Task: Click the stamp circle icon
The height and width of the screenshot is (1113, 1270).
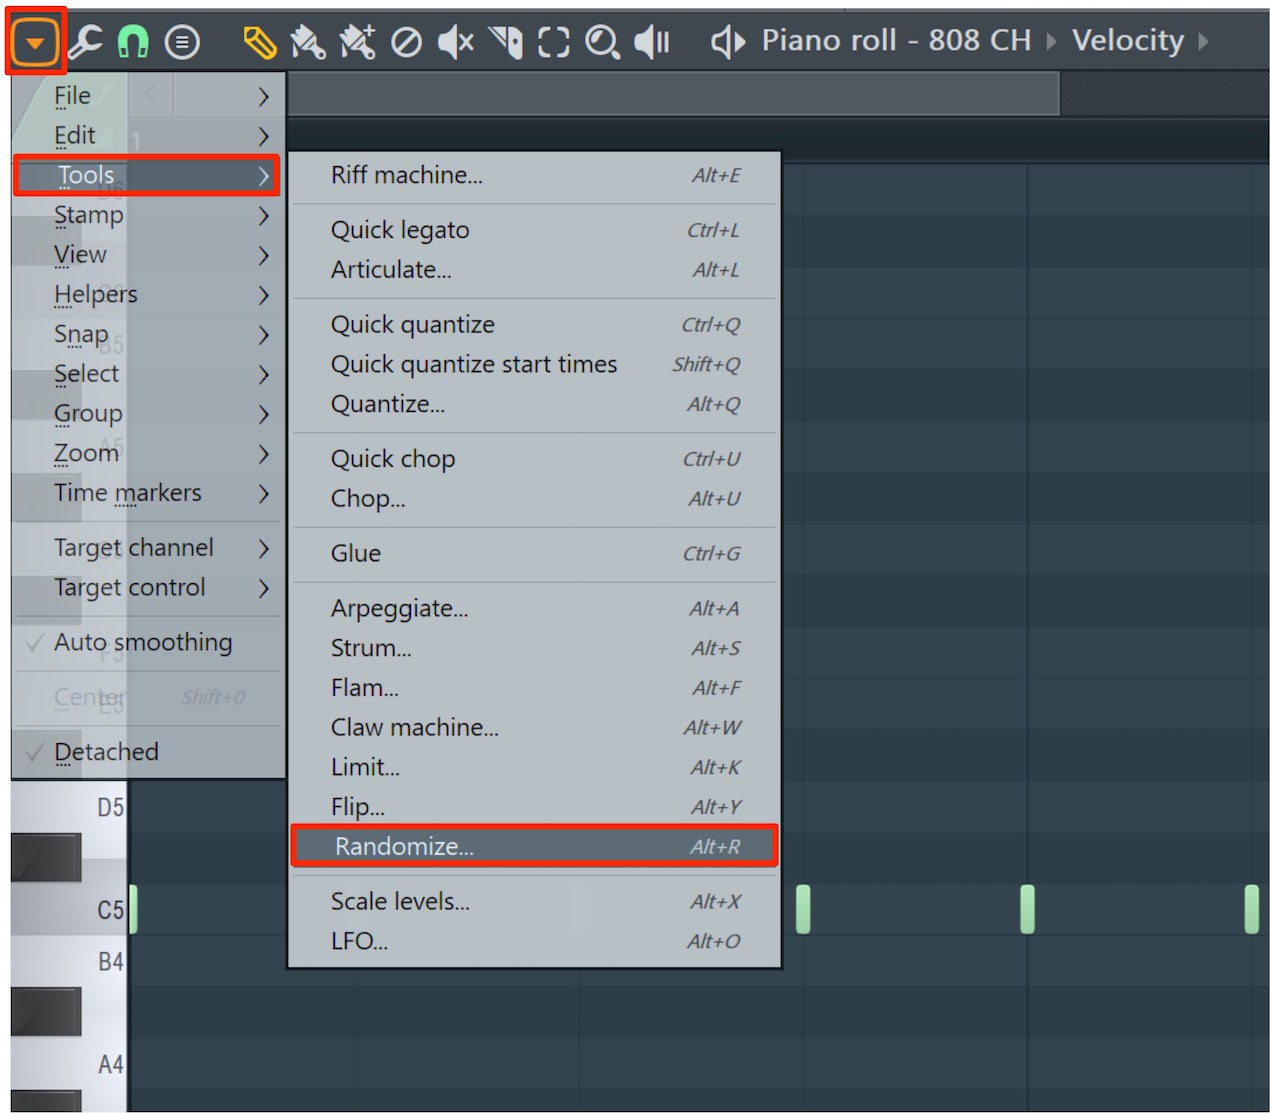Action: [x=182, y=42]
